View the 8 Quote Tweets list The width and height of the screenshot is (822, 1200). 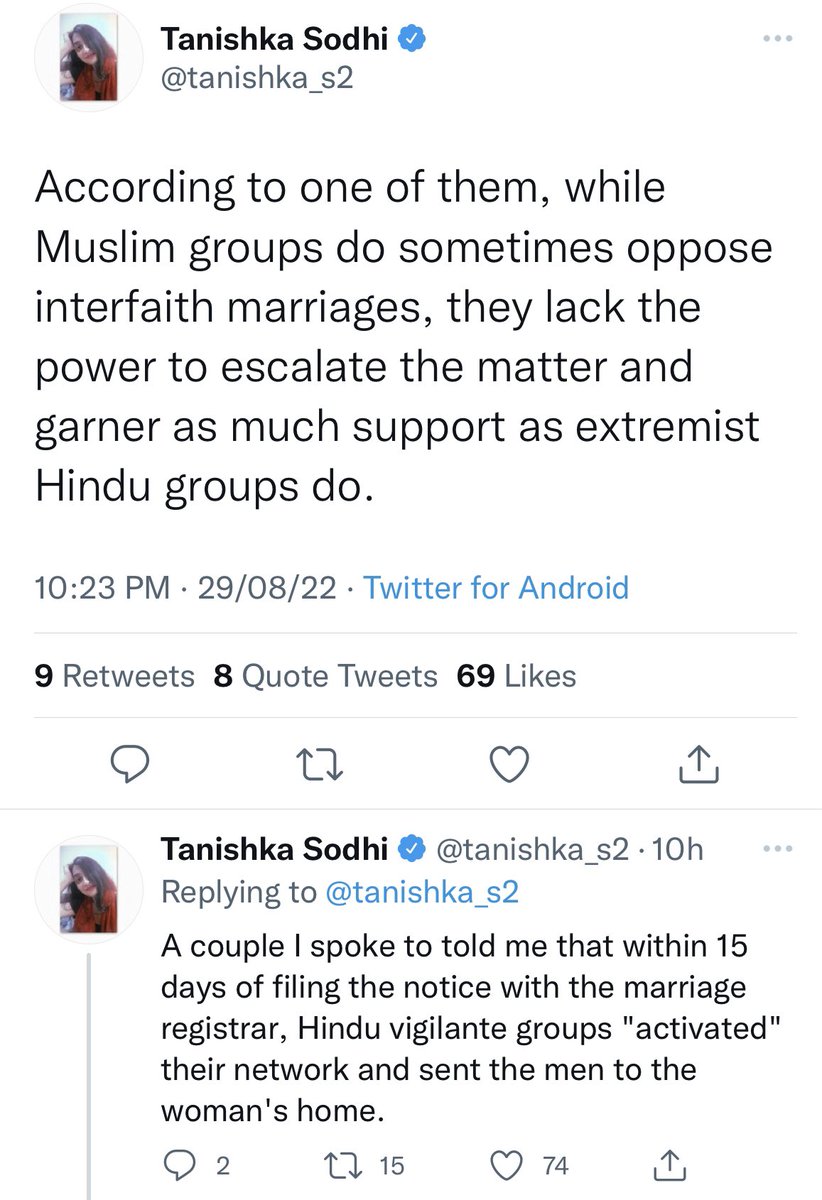point(326,677)
